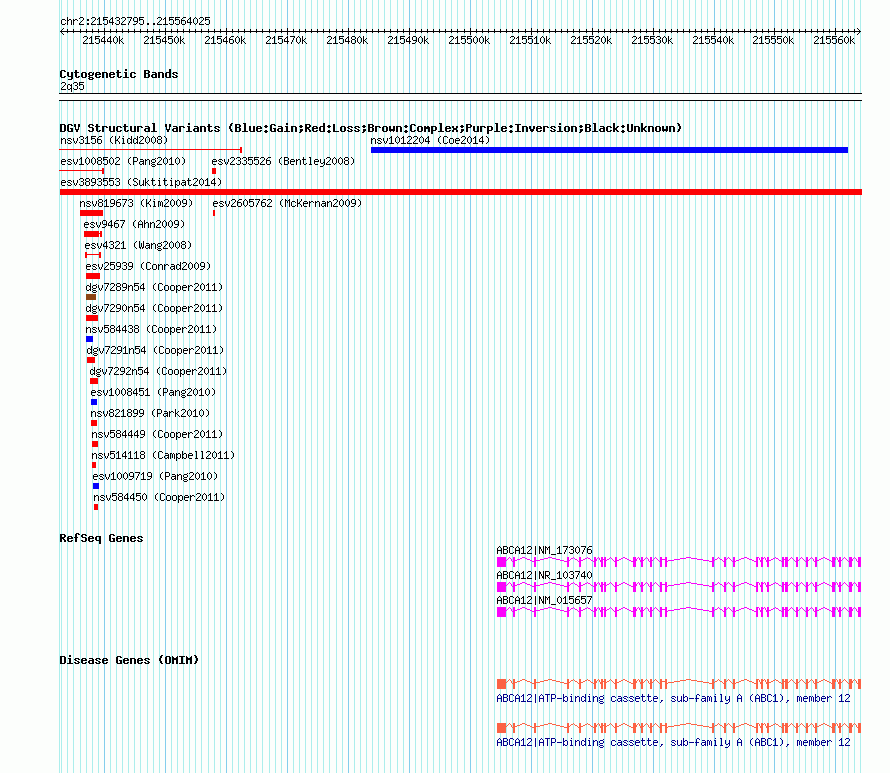The image size is (890, 773).
Task: Click the esv3893553 (Suktitipat2014) label
Action: click(x=141, y=182)
